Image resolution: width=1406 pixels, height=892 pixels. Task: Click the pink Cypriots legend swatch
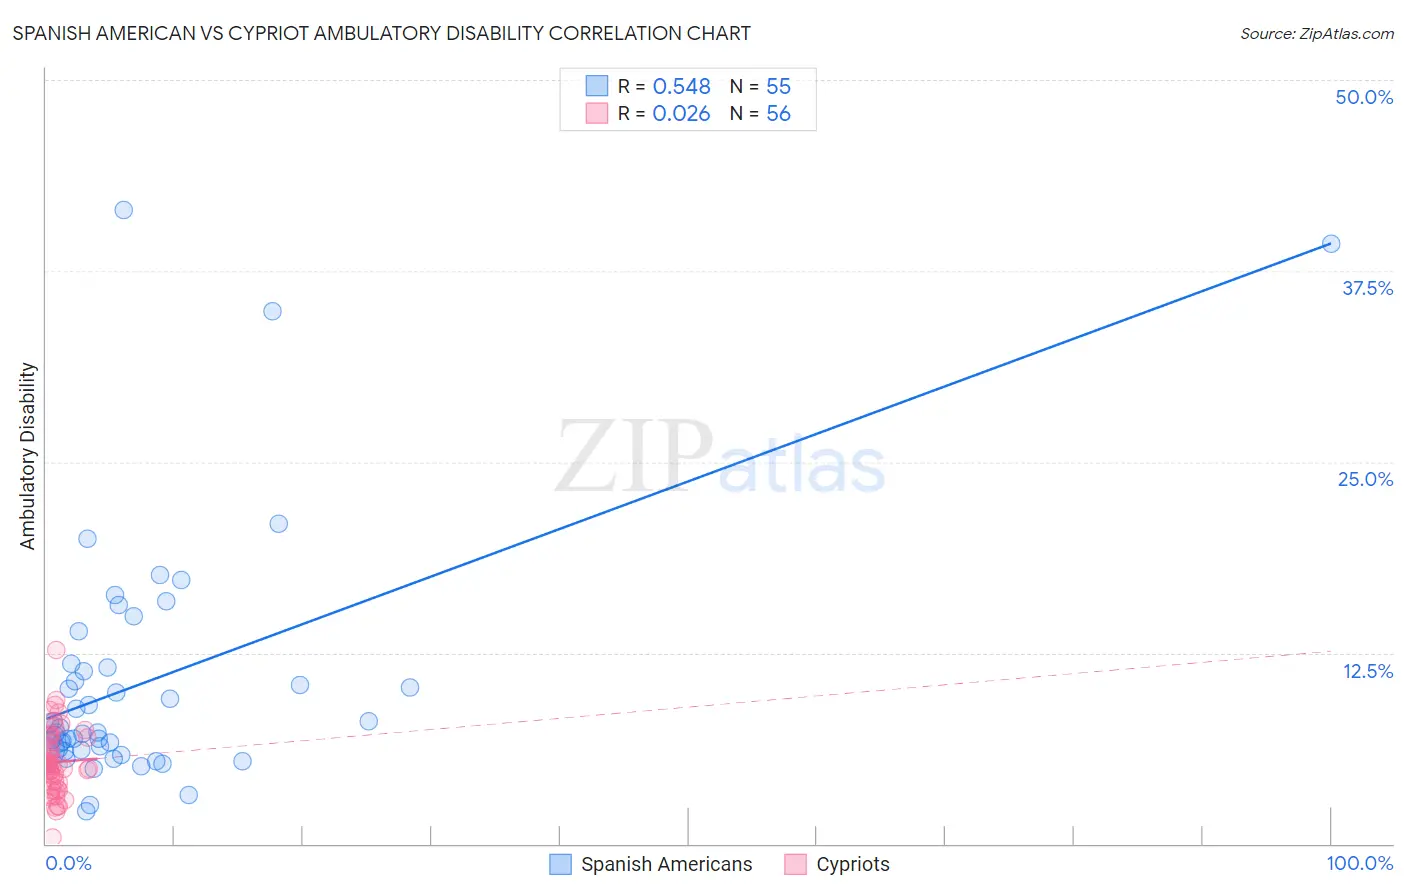795,864
